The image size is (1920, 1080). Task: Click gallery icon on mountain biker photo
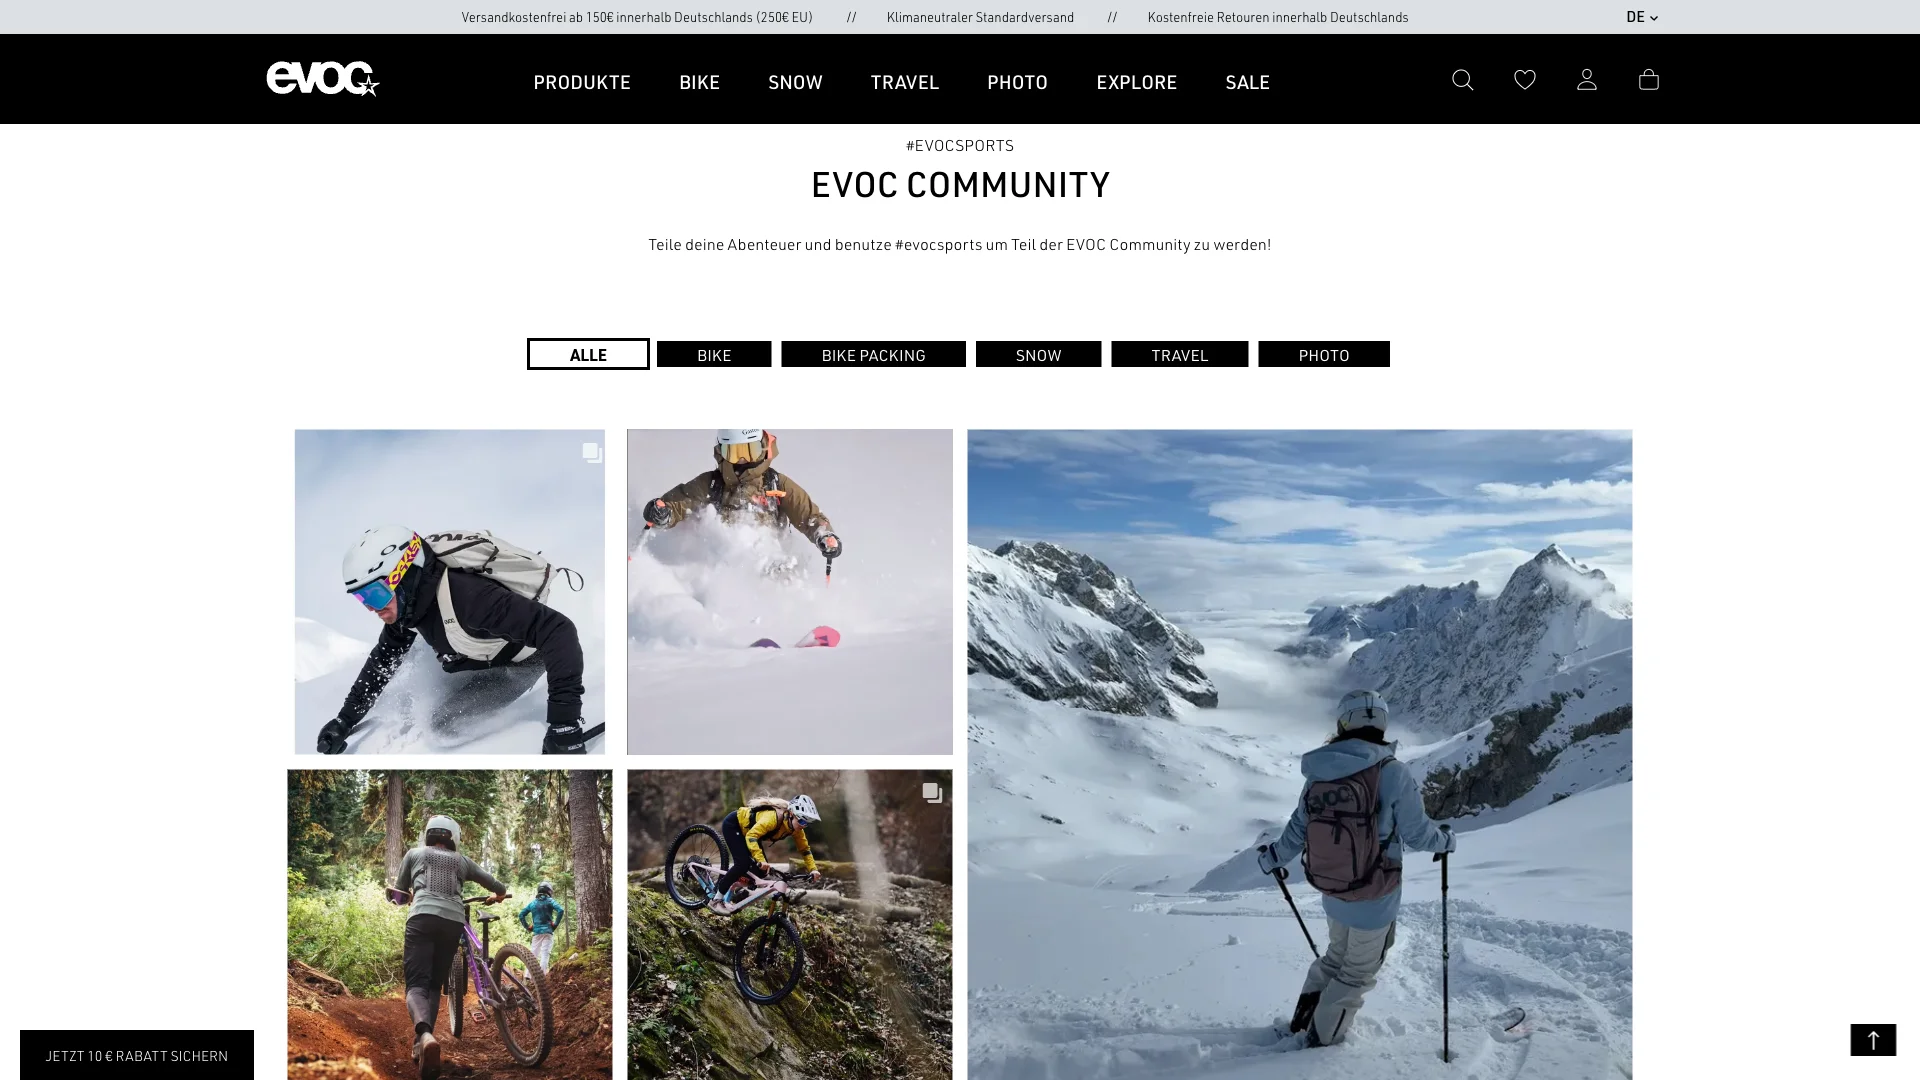pyautogui.click(x=932, y=793)
